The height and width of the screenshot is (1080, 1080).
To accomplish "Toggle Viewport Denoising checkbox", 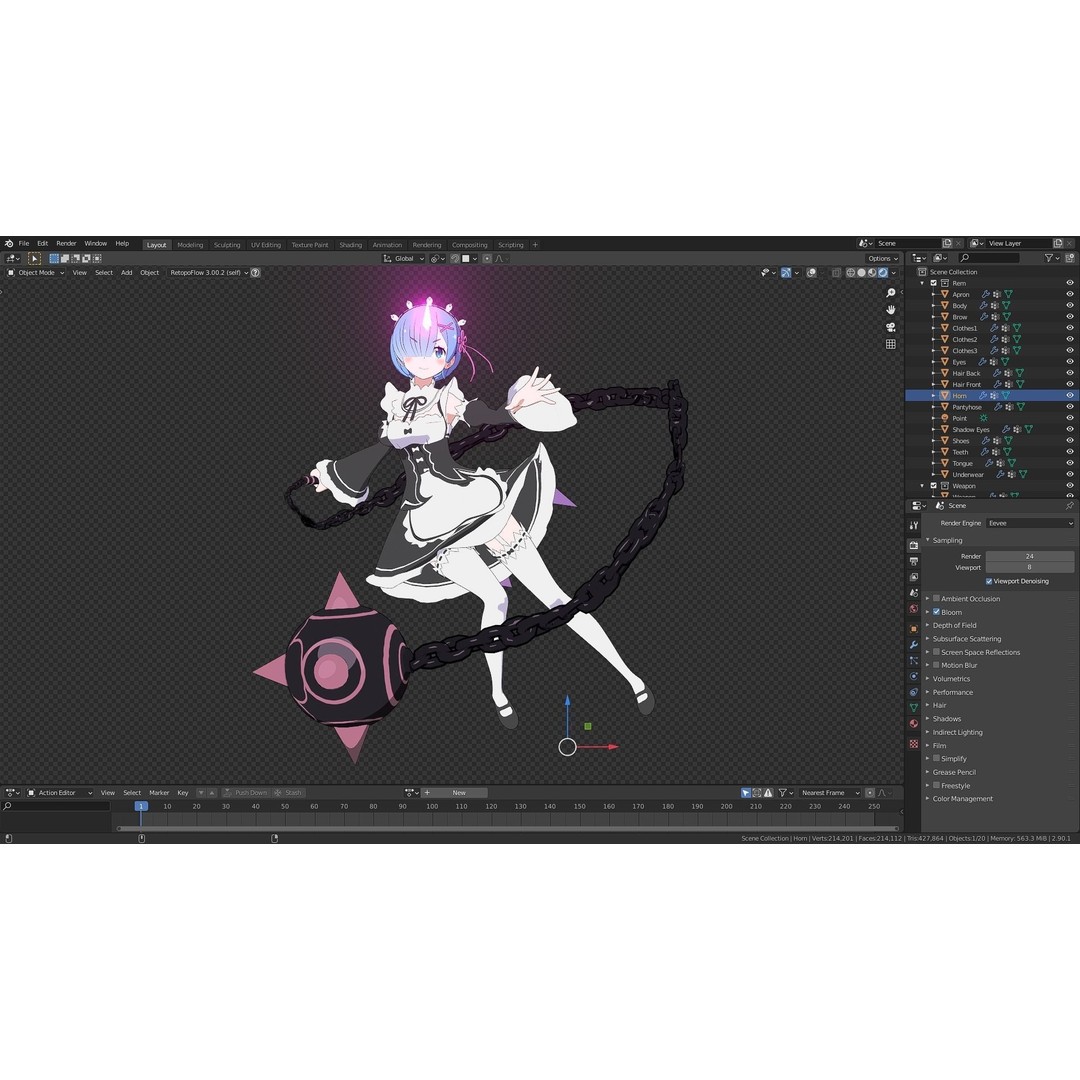I will pos(989,581).
